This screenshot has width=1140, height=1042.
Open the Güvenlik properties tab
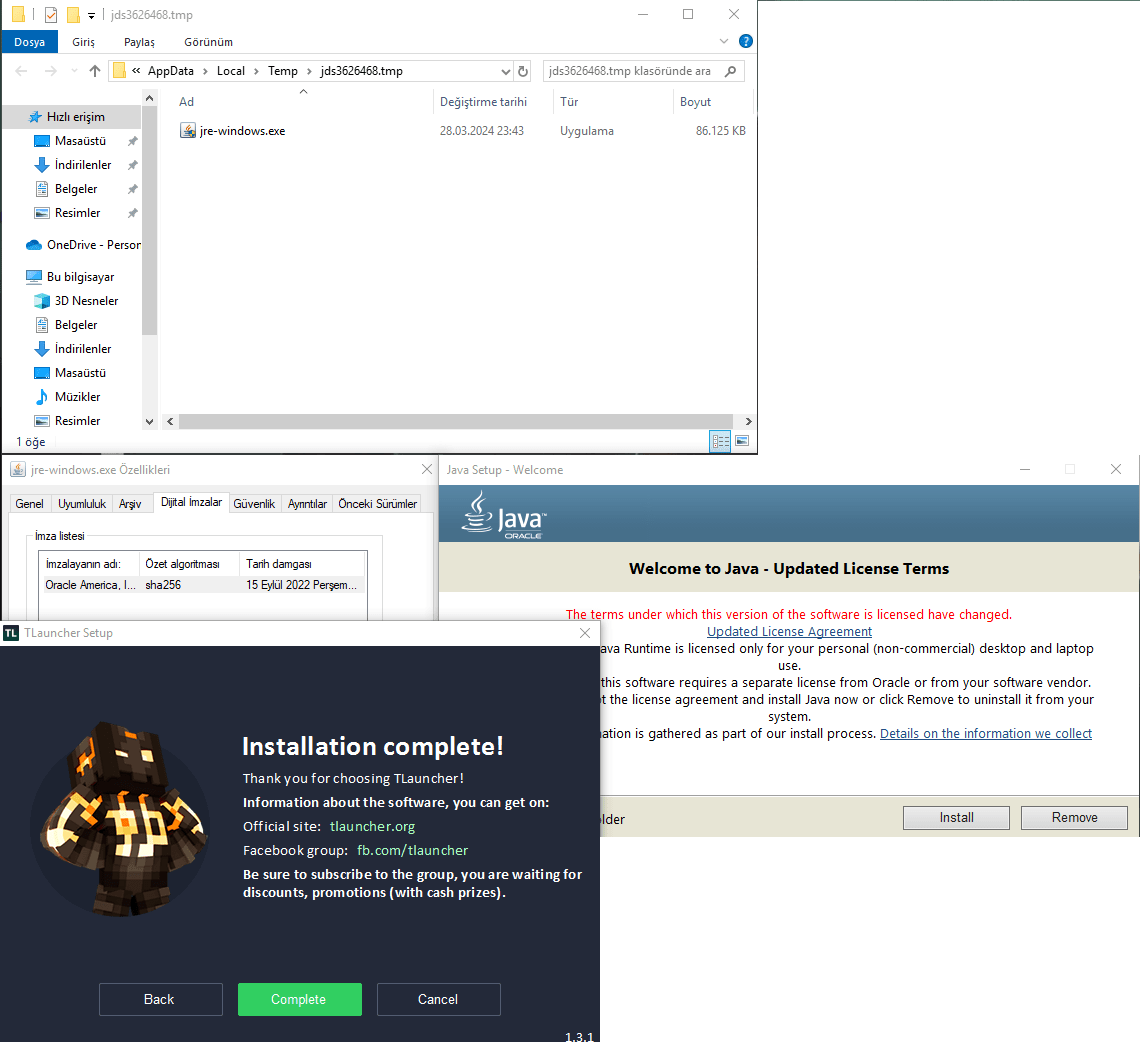(254, 504)
